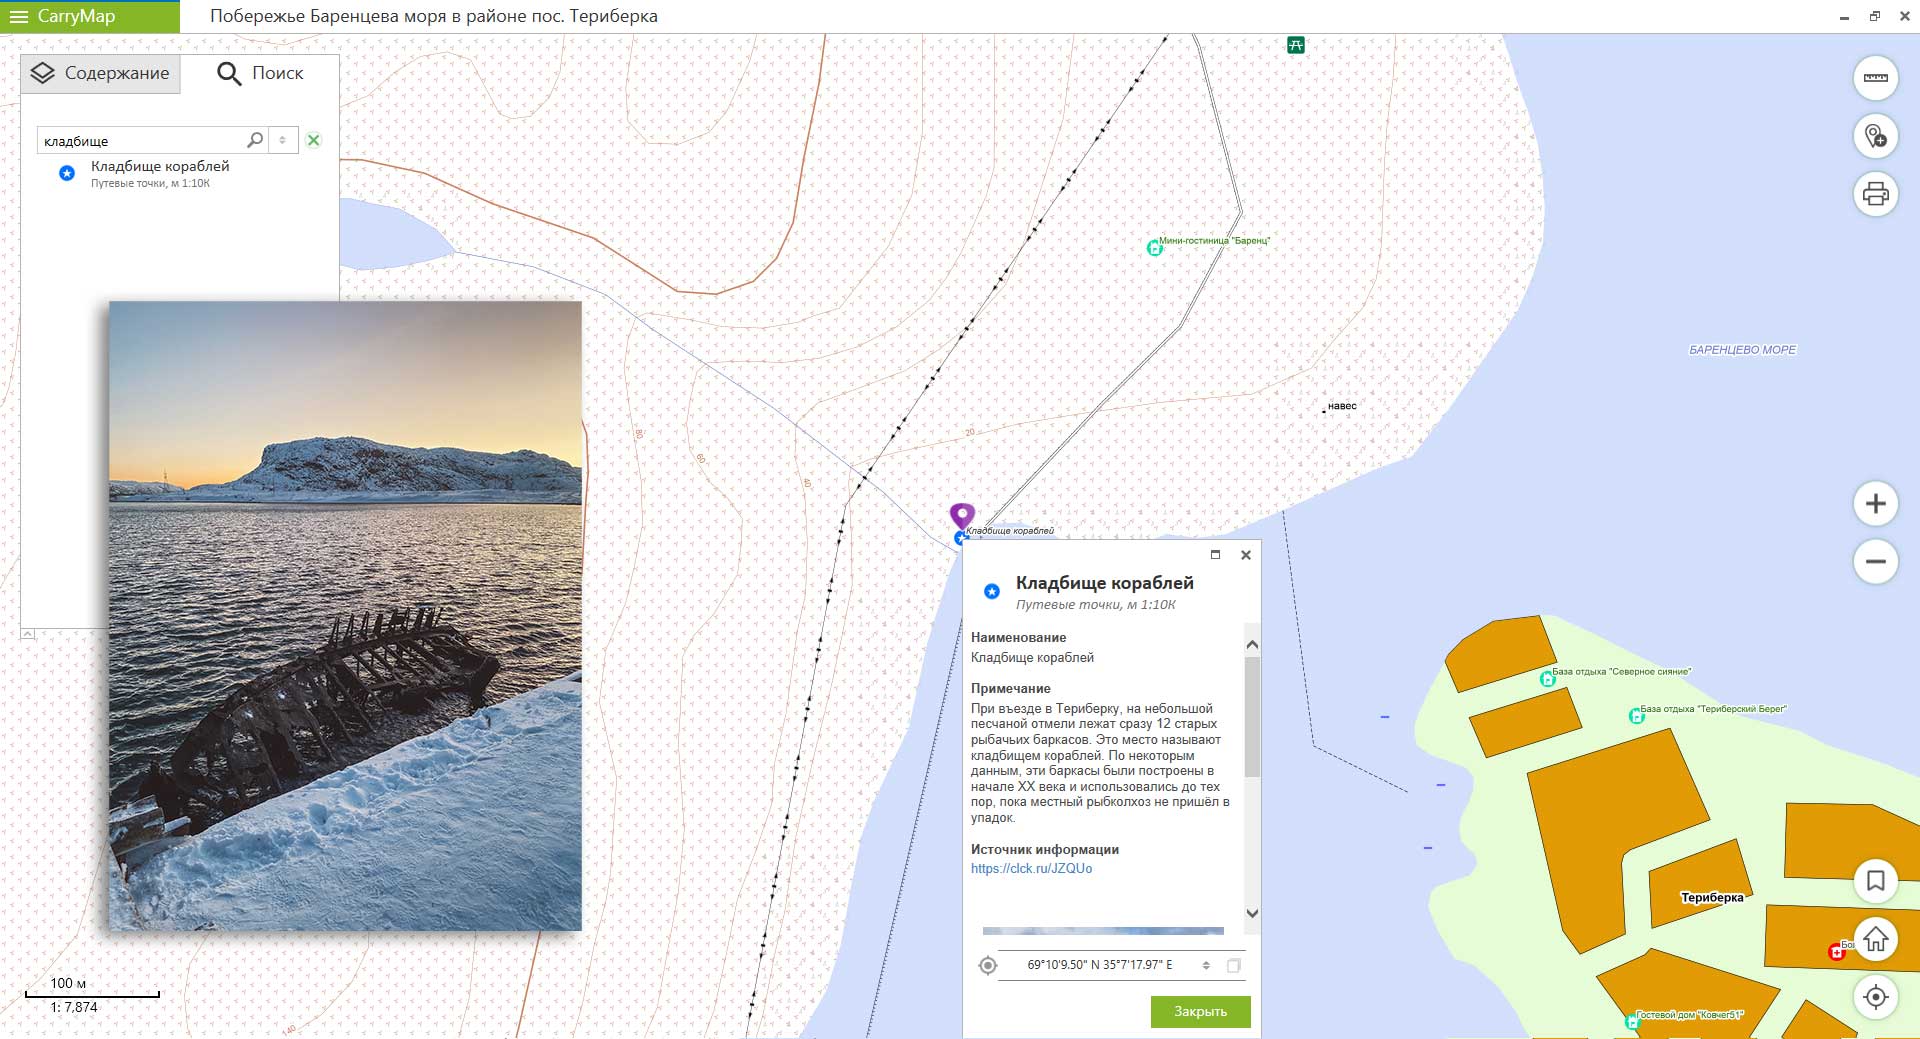Click scroll down arrow in info popup

[1252, 913]
